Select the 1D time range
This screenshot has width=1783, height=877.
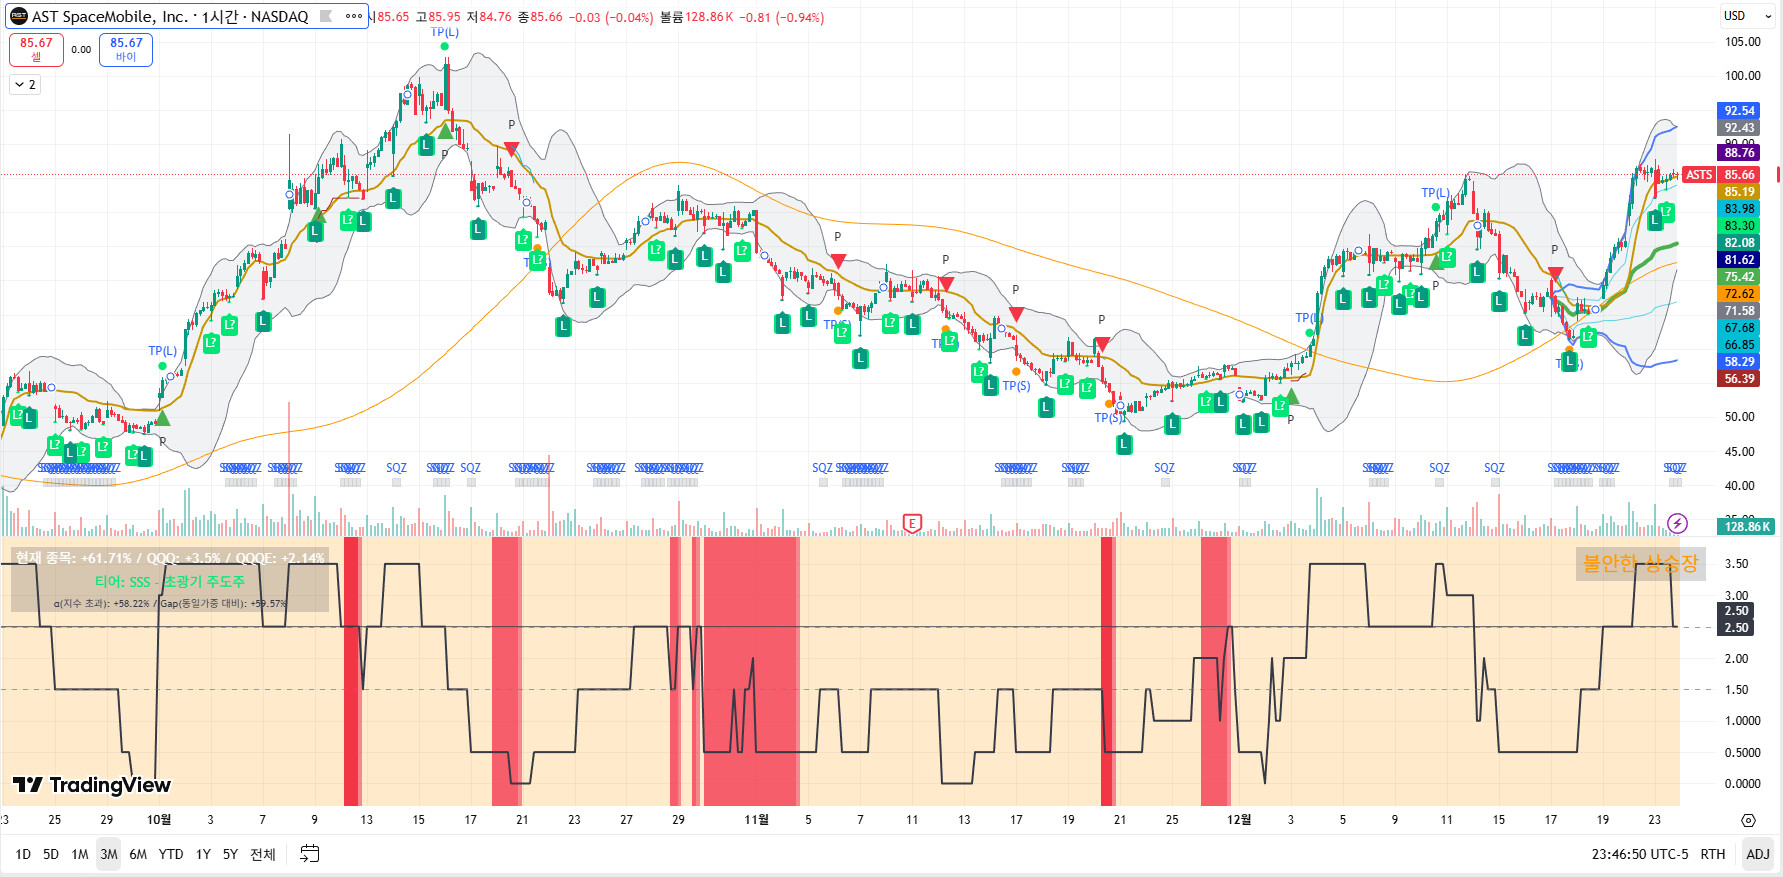(23, 854)
